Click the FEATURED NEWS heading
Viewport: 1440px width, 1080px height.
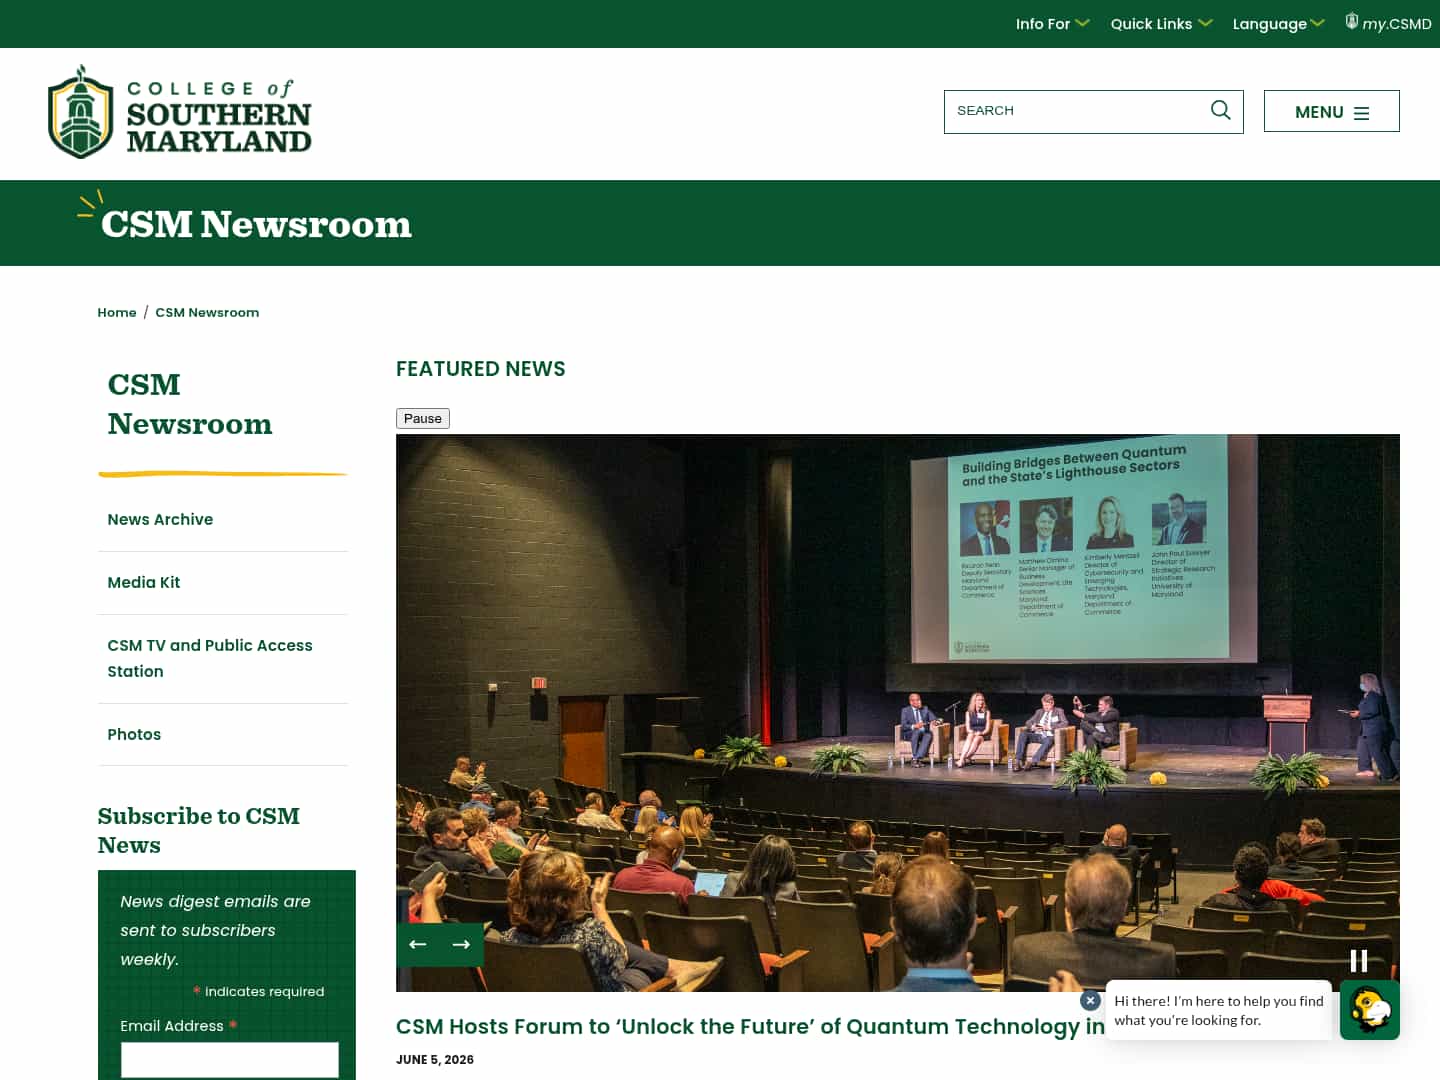[x=481, y=369]
